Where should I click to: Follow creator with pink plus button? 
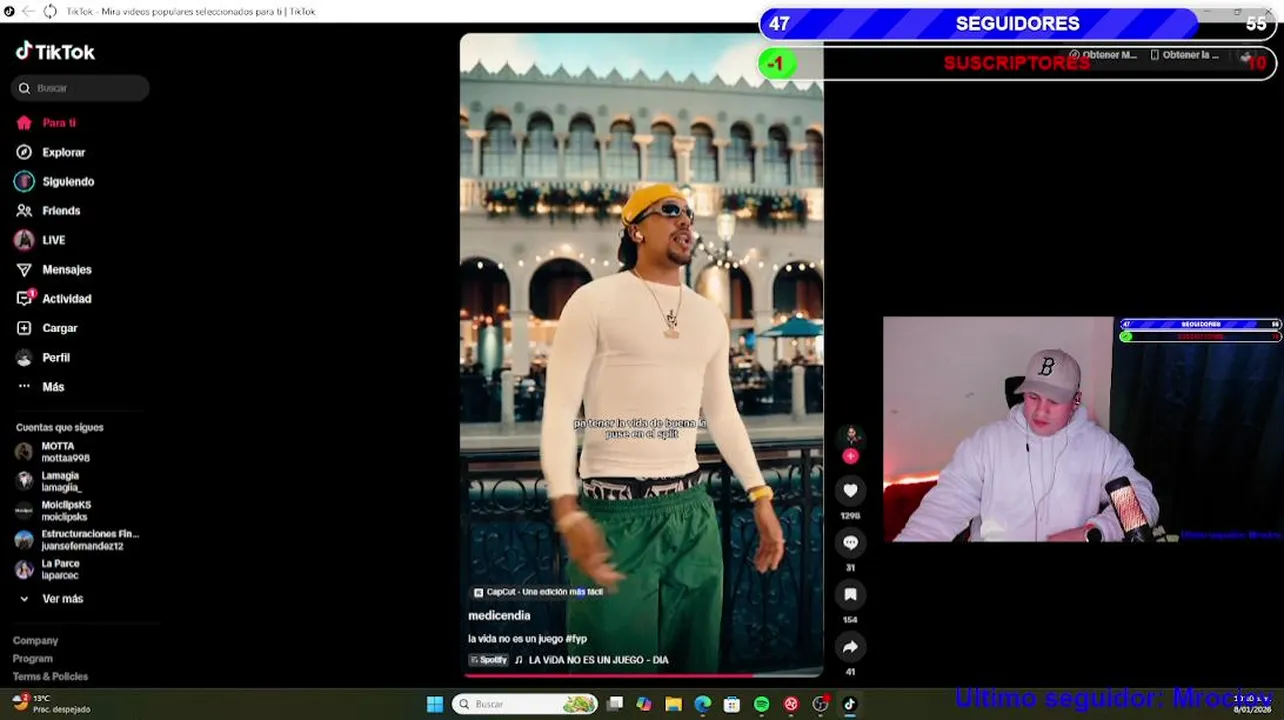point(850,456)
